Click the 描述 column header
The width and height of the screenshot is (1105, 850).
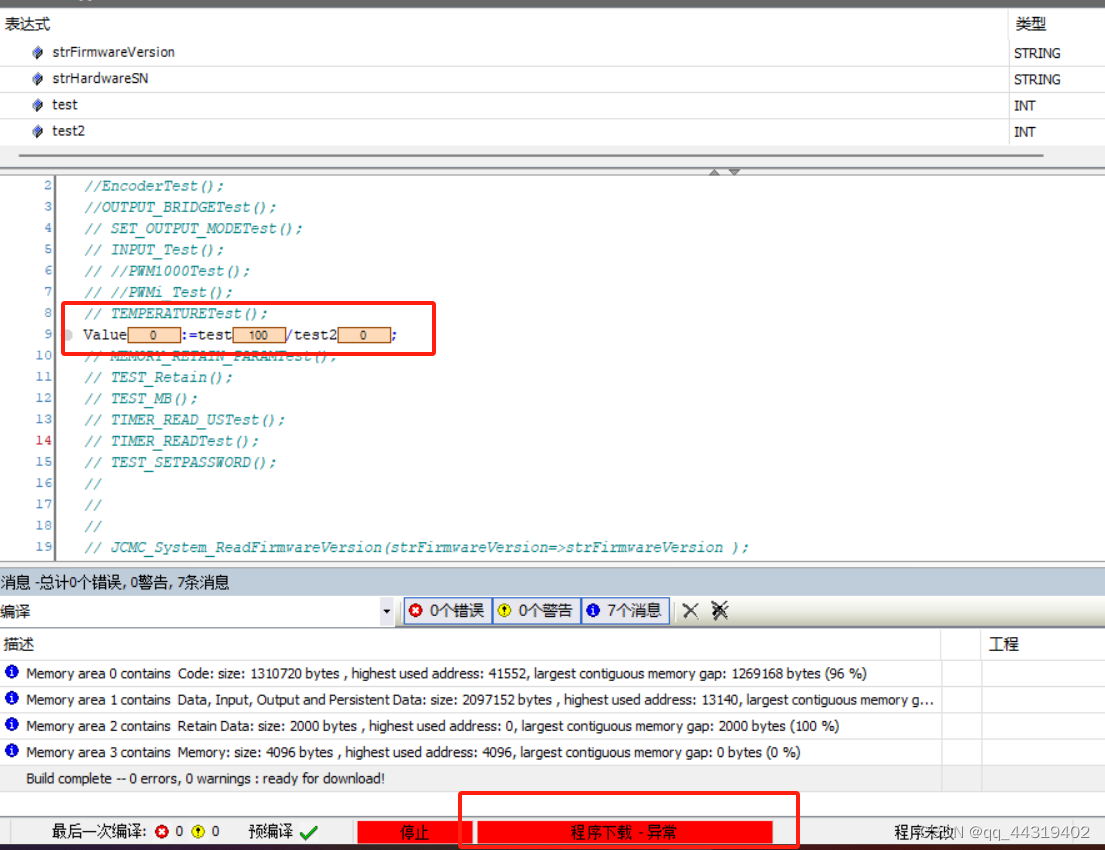tap(18, 643)
